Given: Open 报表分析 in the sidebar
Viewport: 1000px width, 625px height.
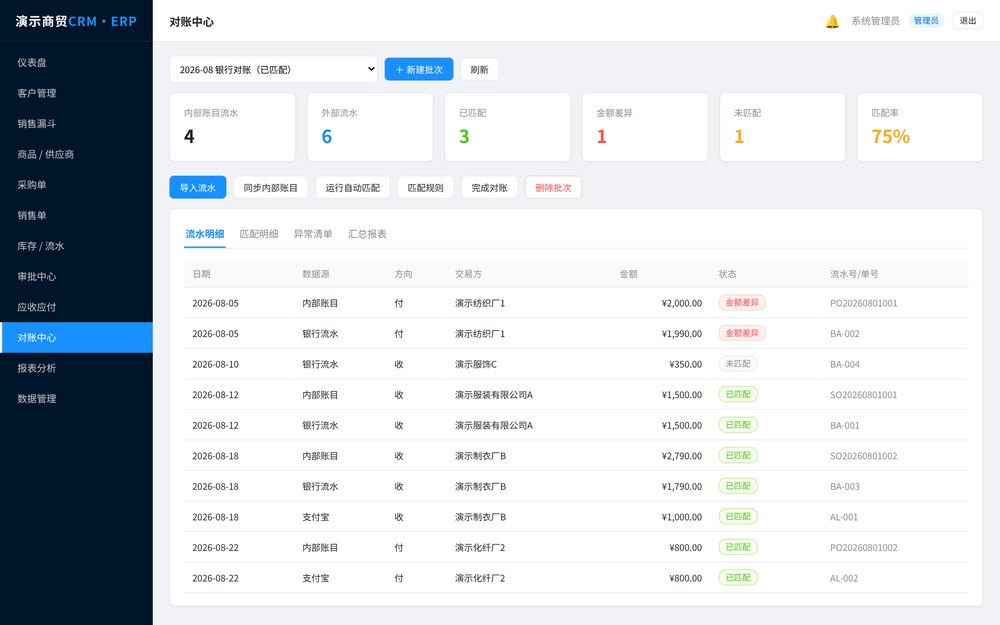Looking at the screenshot, I should [x=77, y=368].
